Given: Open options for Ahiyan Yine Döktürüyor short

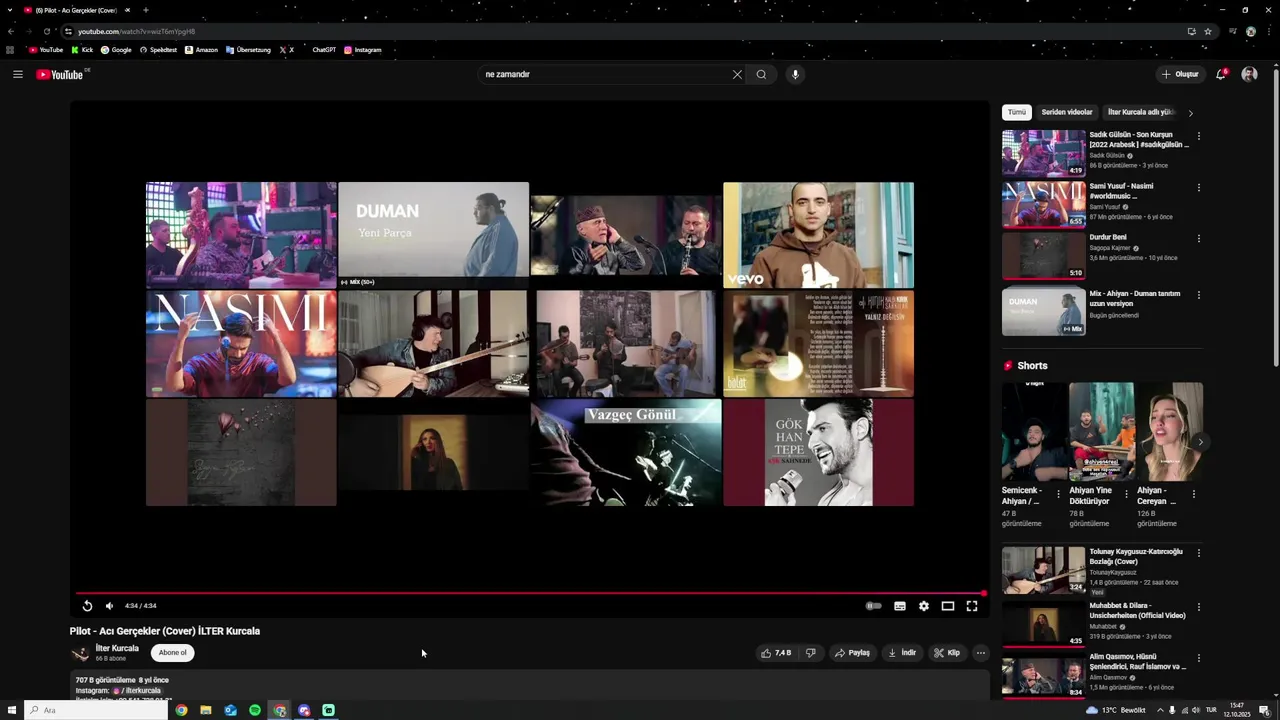Looking at the screenshot, I should [x=1126, y=494].
